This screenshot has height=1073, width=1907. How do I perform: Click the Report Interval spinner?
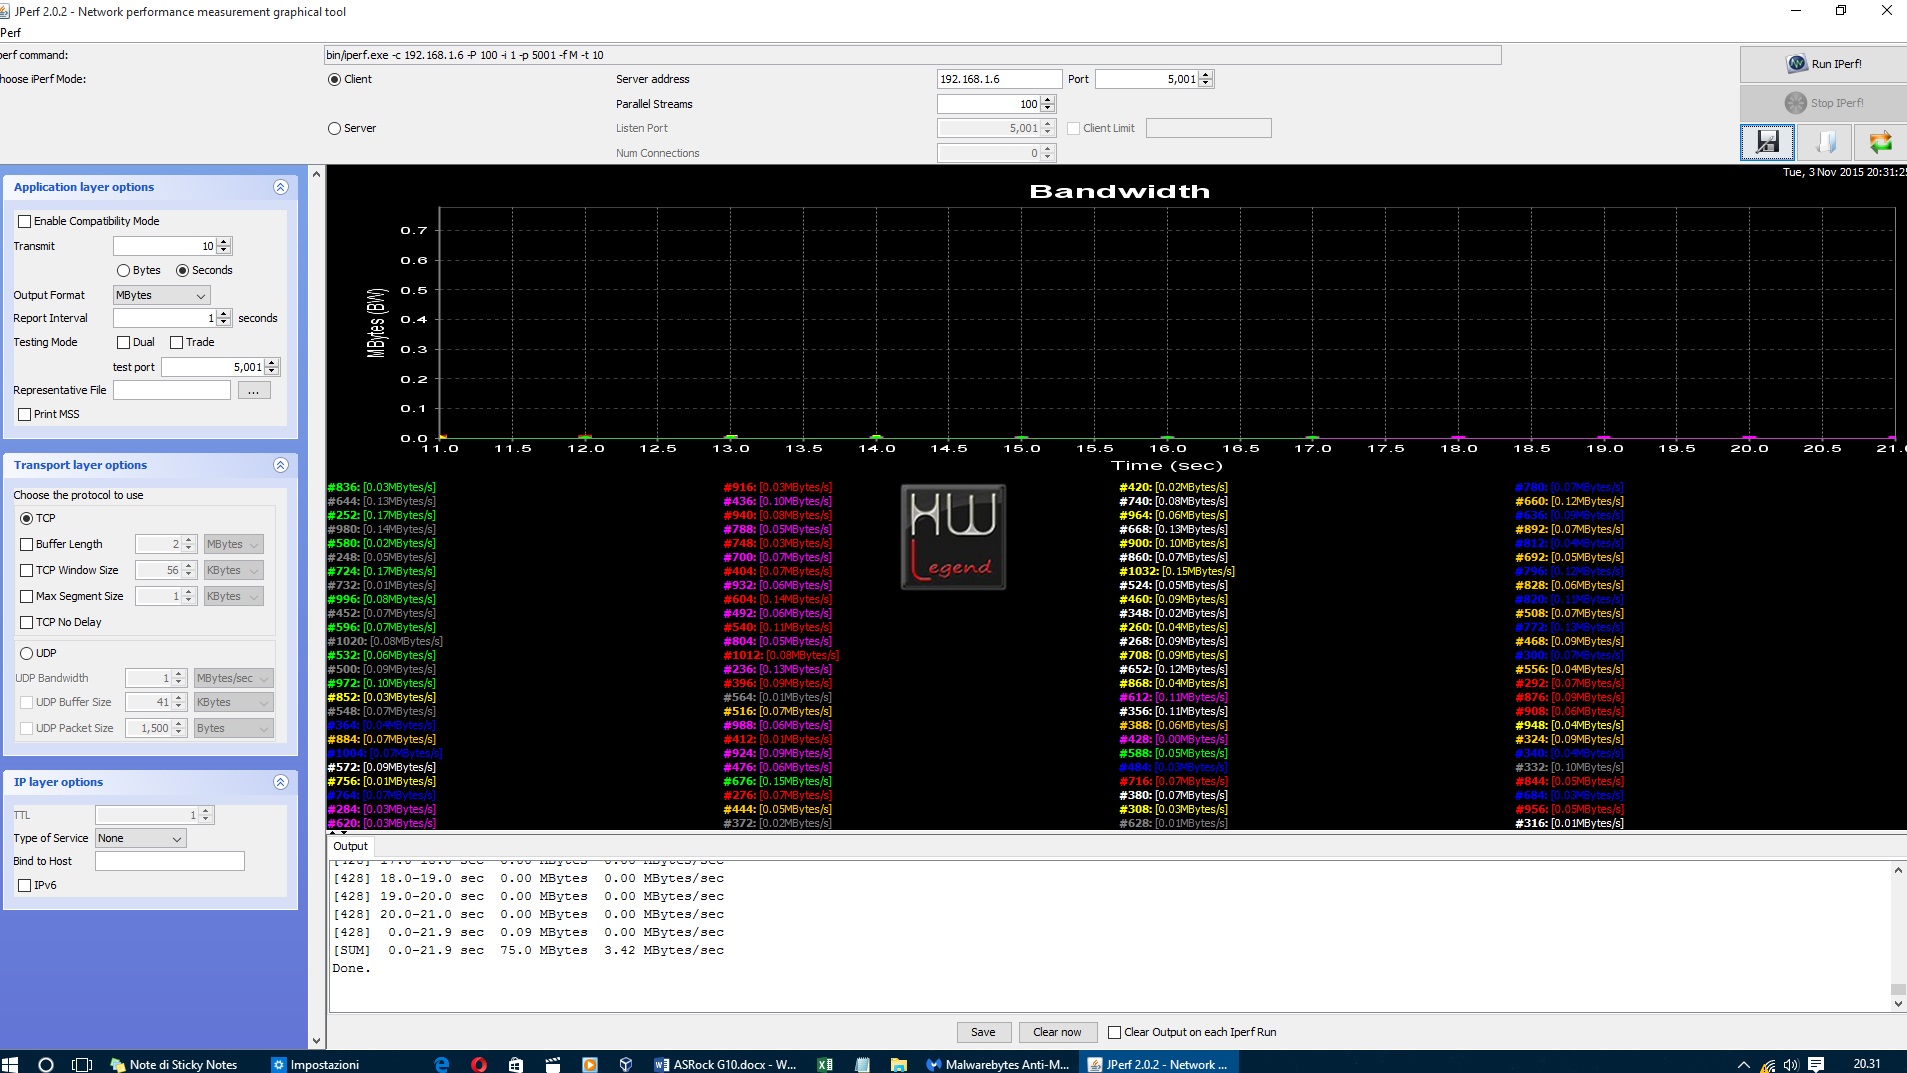[172, 318]
